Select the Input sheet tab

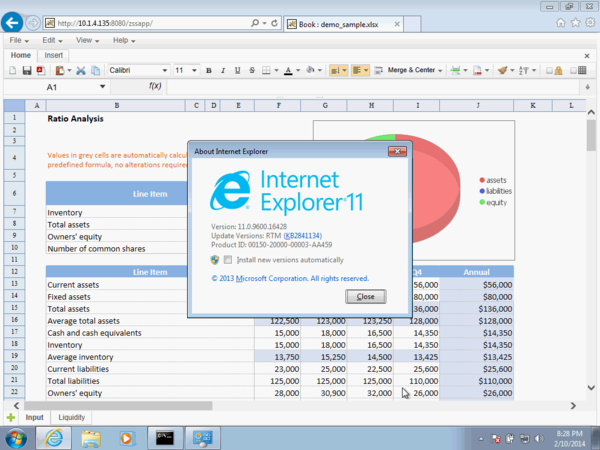[x=34, y=417]
